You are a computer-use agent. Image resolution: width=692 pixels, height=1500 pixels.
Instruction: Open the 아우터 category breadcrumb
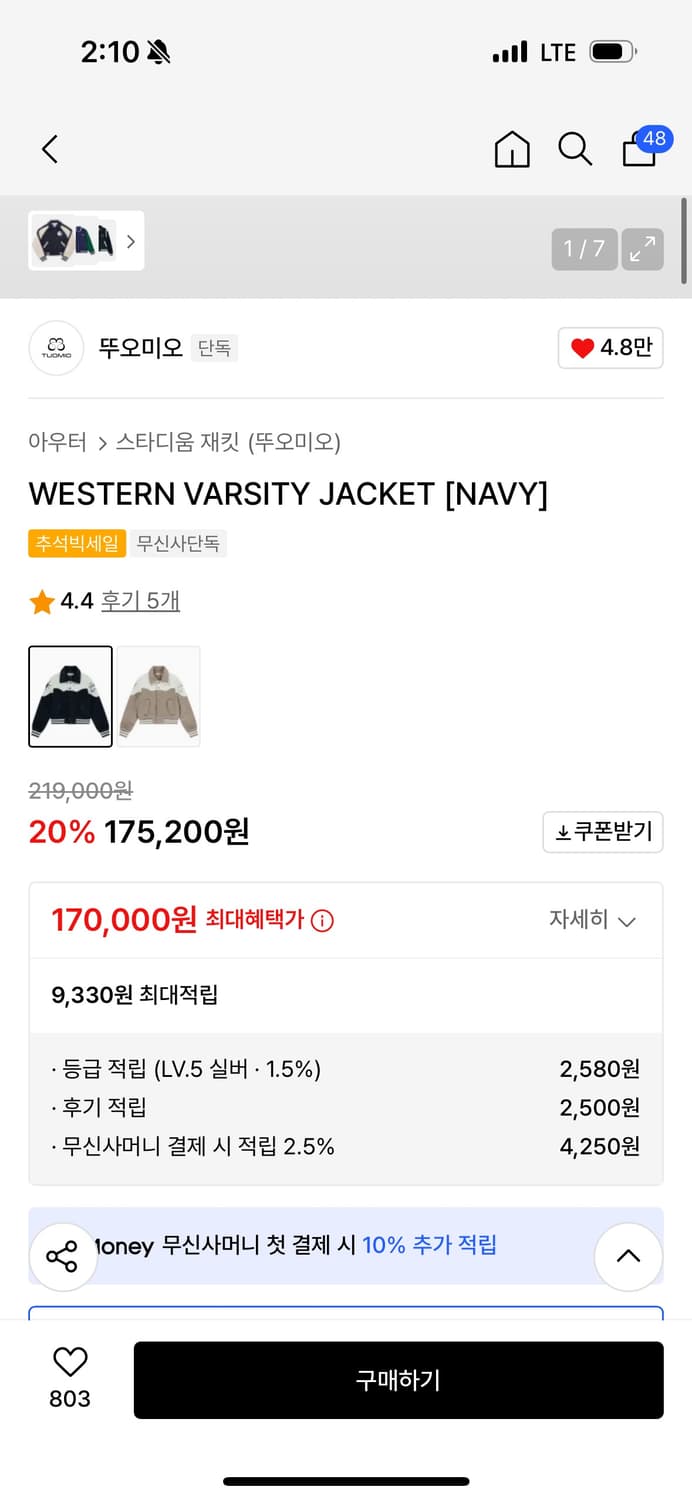coord(57,442)
